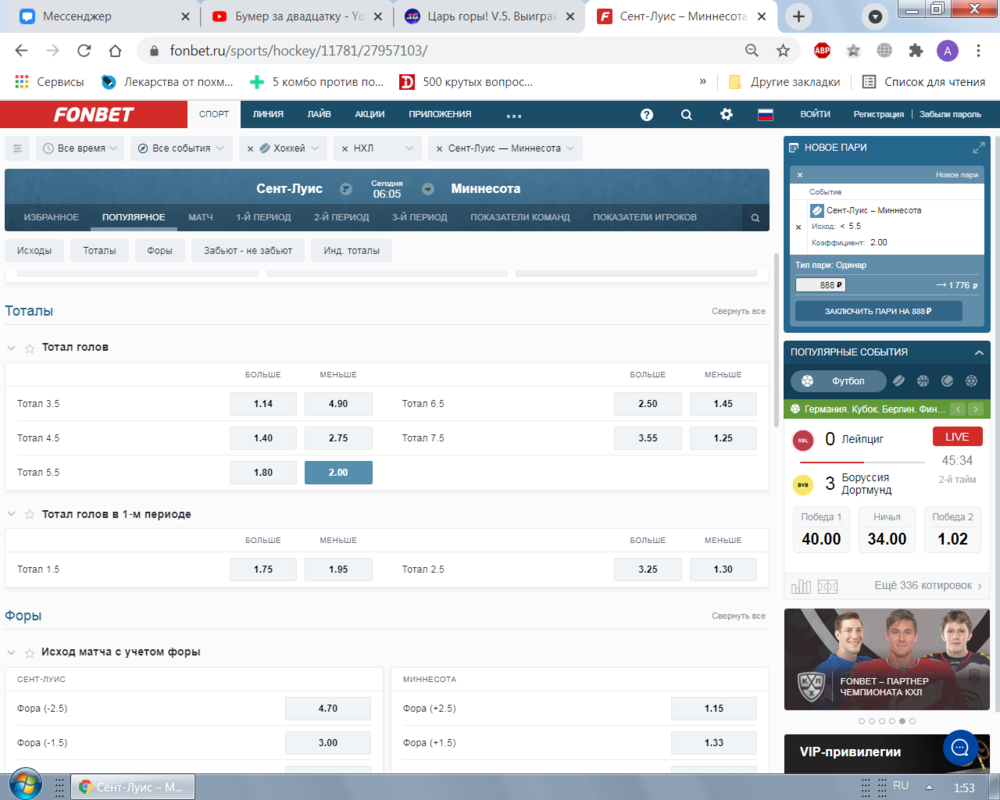Collapse Исход матча с учетом форы chevron
The height and width of the screenshot is (800, 1000).
(11, 652)
